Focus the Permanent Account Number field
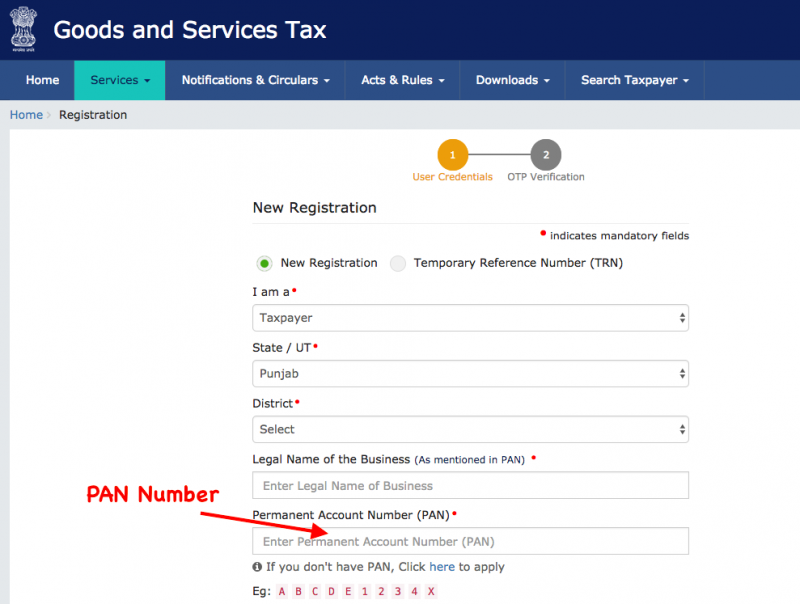800x604 pixels. (x=470, y=541)
